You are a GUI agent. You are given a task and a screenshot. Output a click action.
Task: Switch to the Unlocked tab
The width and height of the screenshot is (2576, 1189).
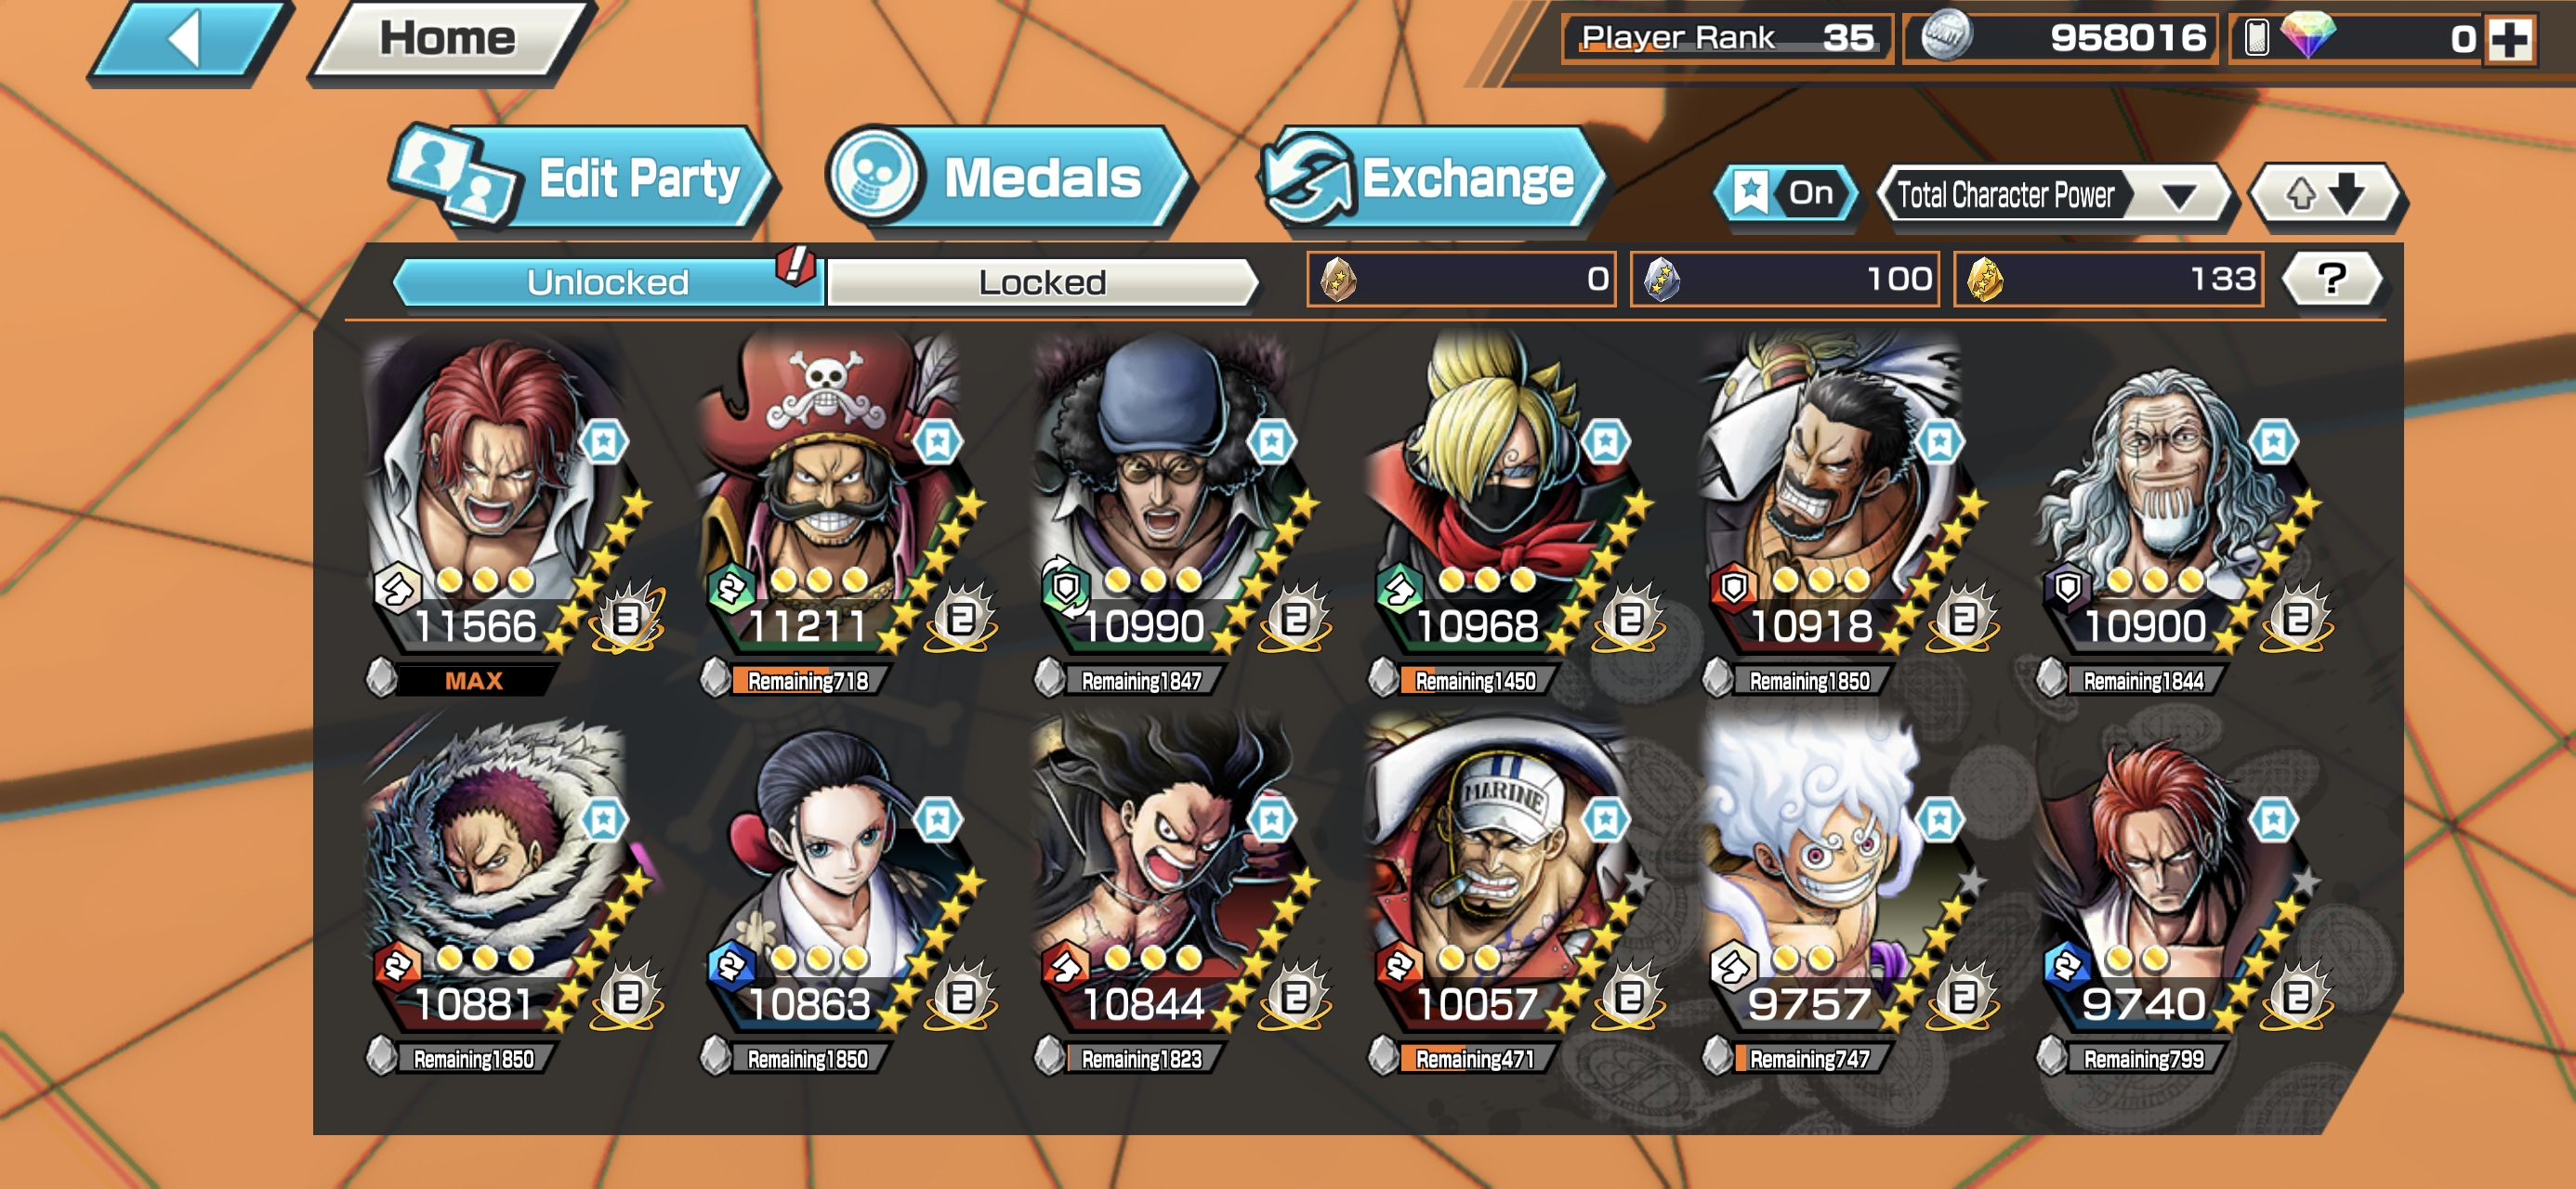(608, 282)
